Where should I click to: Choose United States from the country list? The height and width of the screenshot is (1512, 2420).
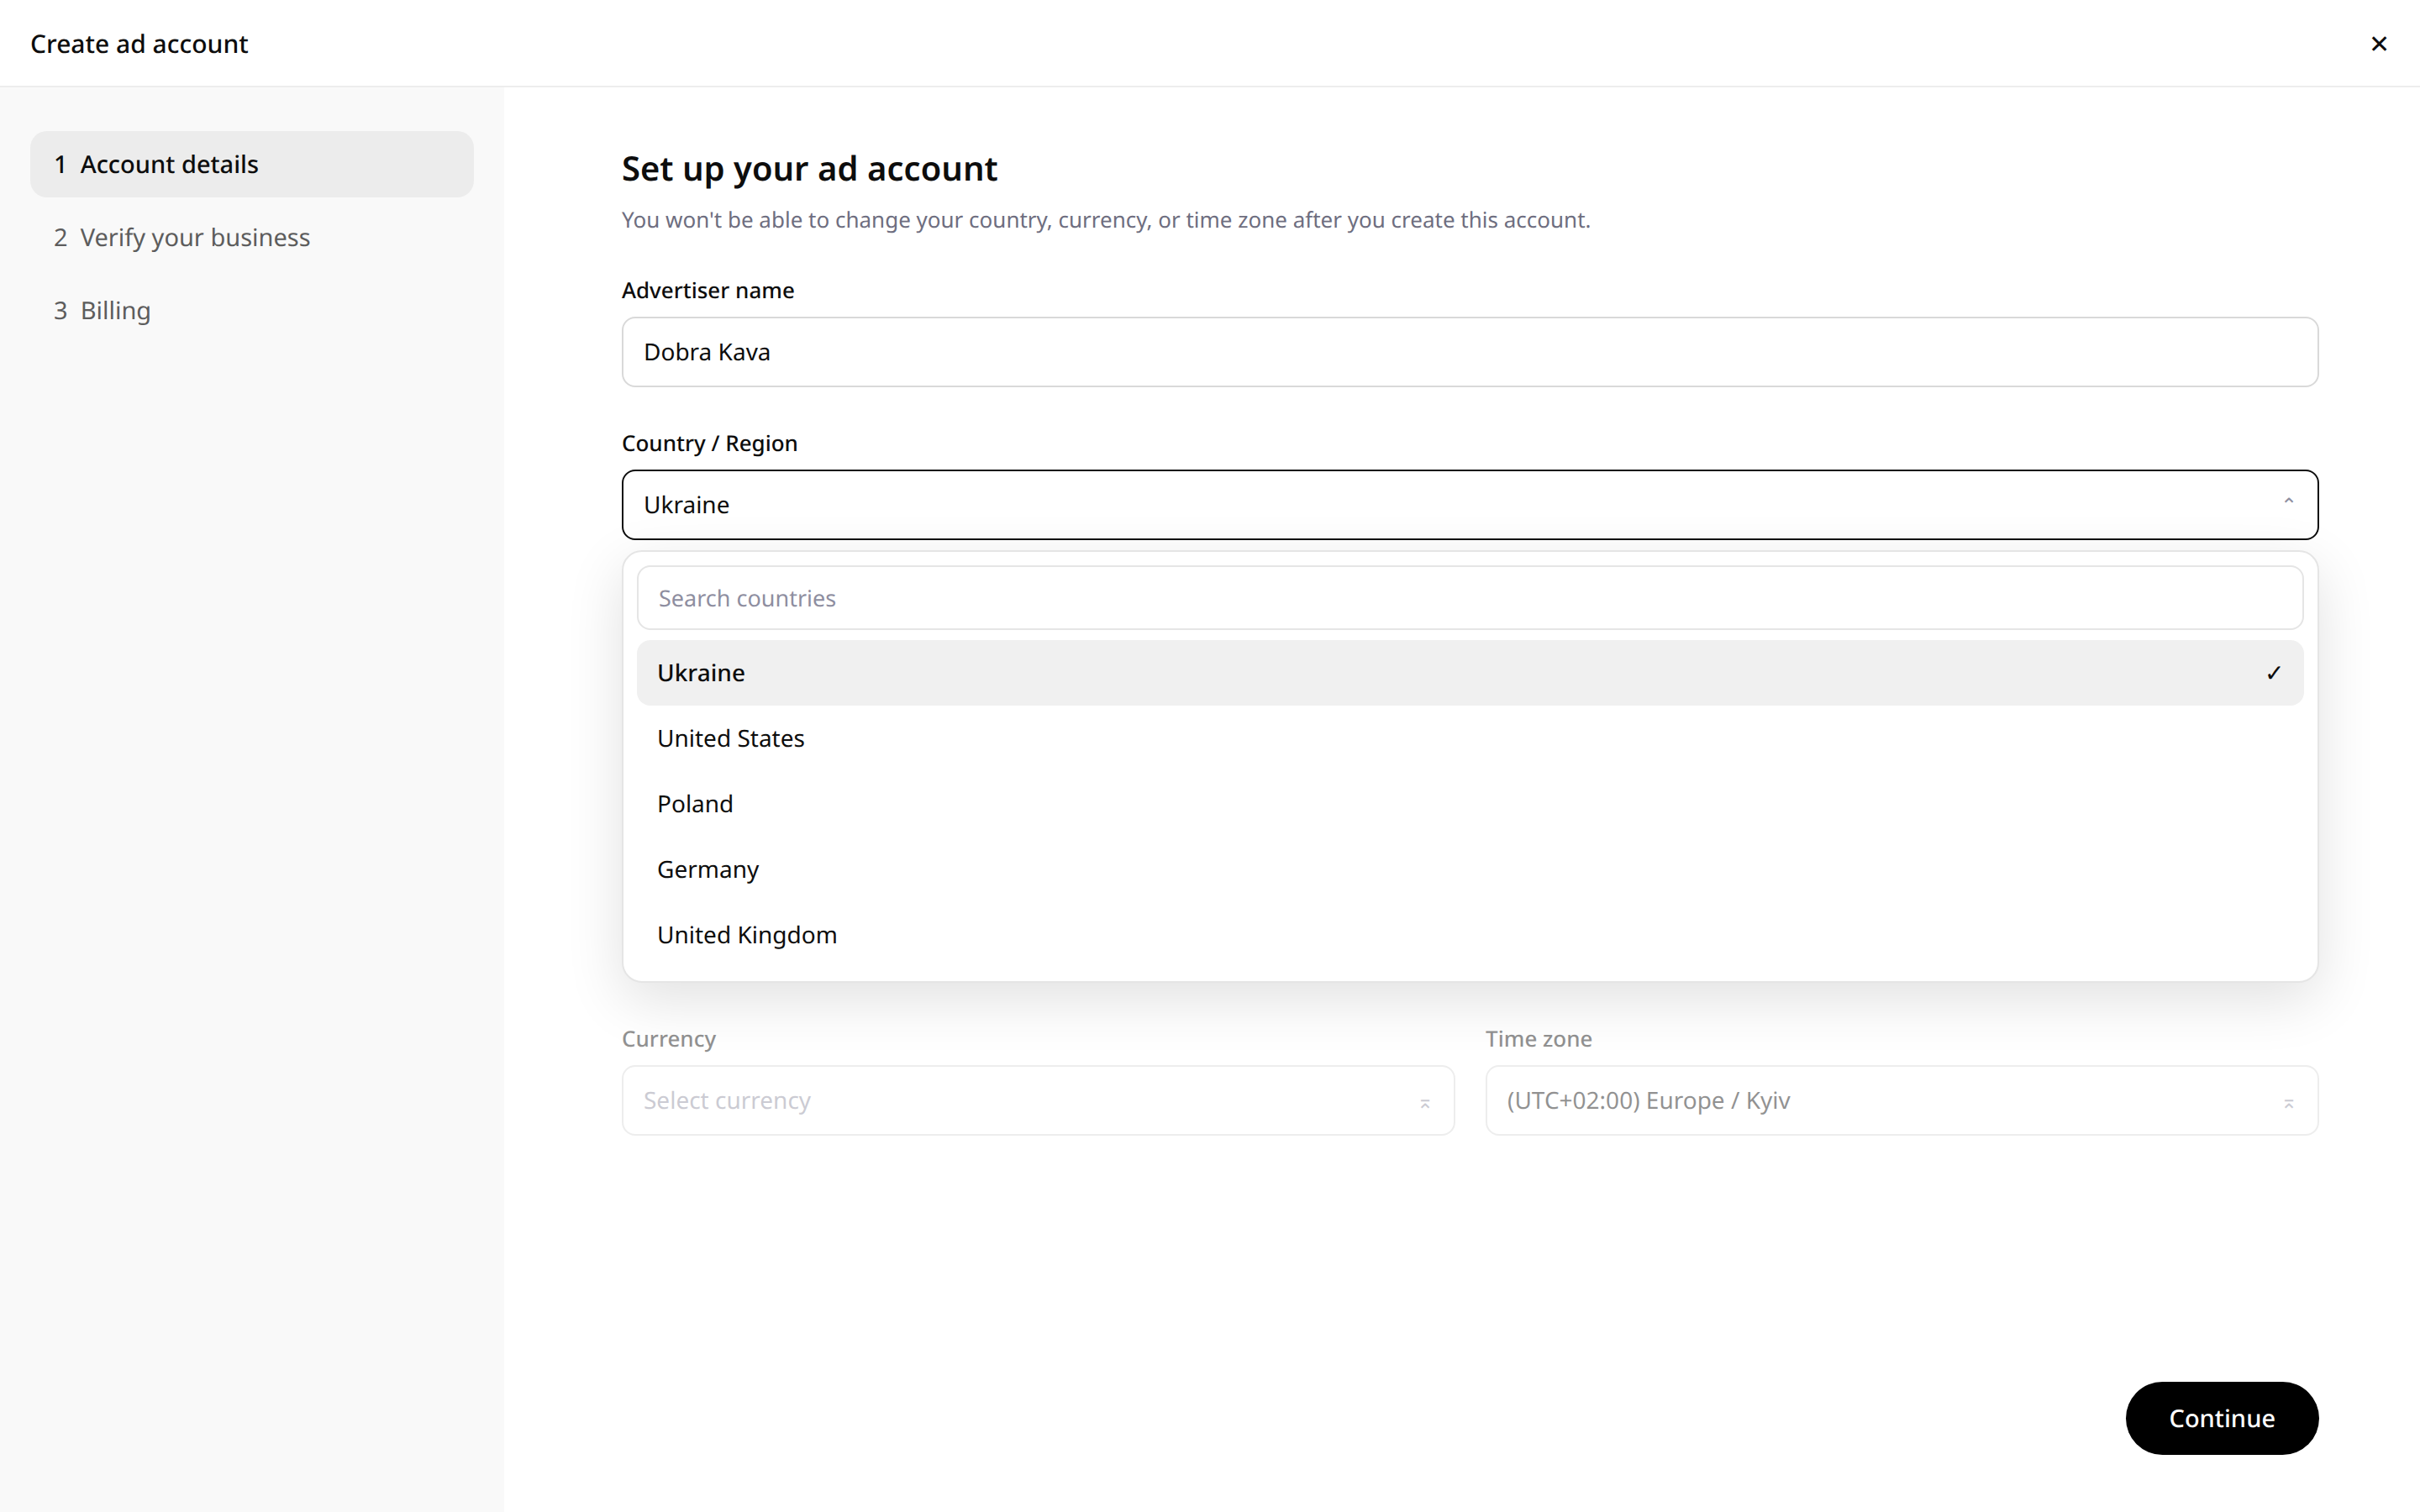pos(1469,738)
